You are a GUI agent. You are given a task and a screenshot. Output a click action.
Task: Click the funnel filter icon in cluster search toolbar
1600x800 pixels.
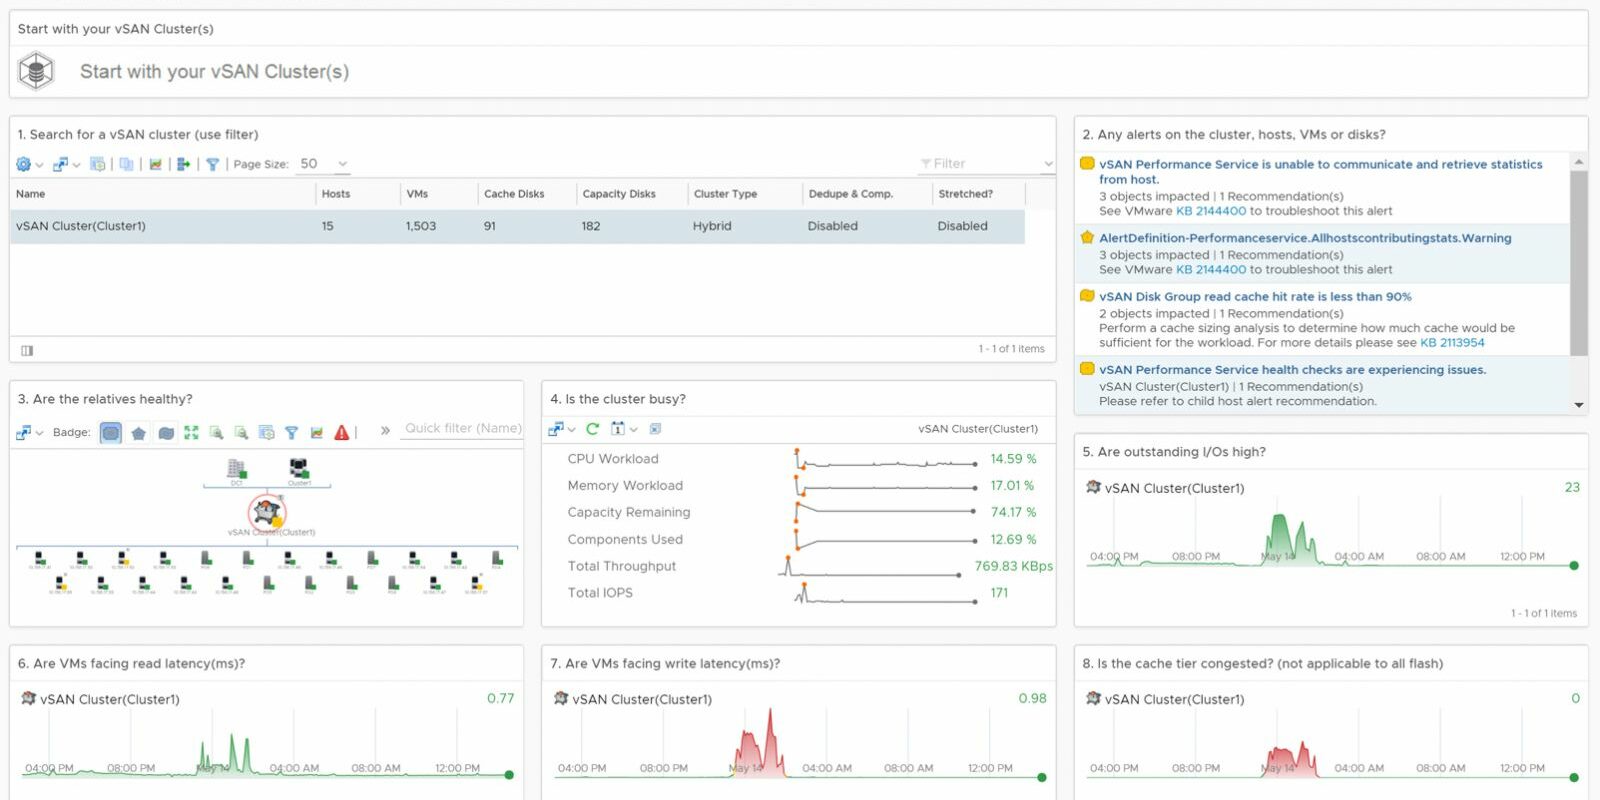click(x=212, y=164)
